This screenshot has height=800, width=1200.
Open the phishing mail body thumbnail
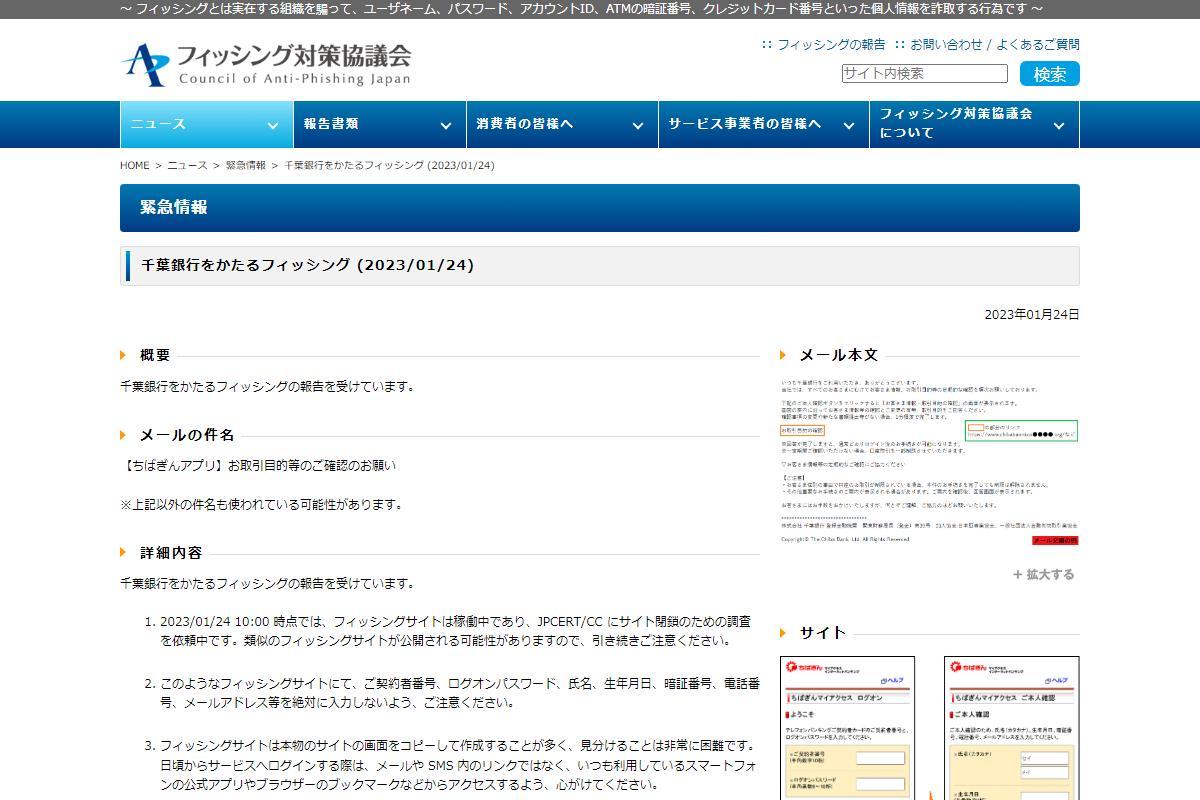coord(930,462)
